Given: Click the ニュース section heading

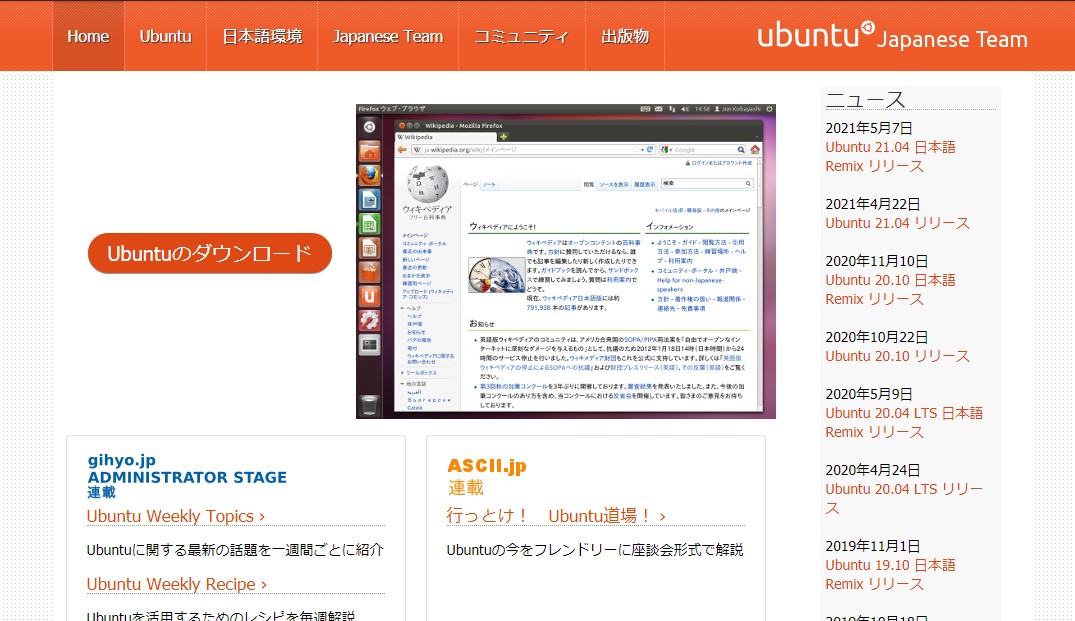Looking at the screenshot, I should (865, 99).
